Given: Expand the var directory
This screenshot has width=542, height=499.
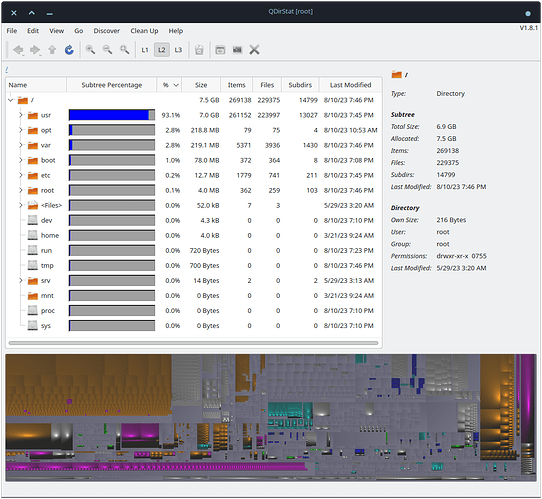Looking at the screenshot, I should coord(21,145).
